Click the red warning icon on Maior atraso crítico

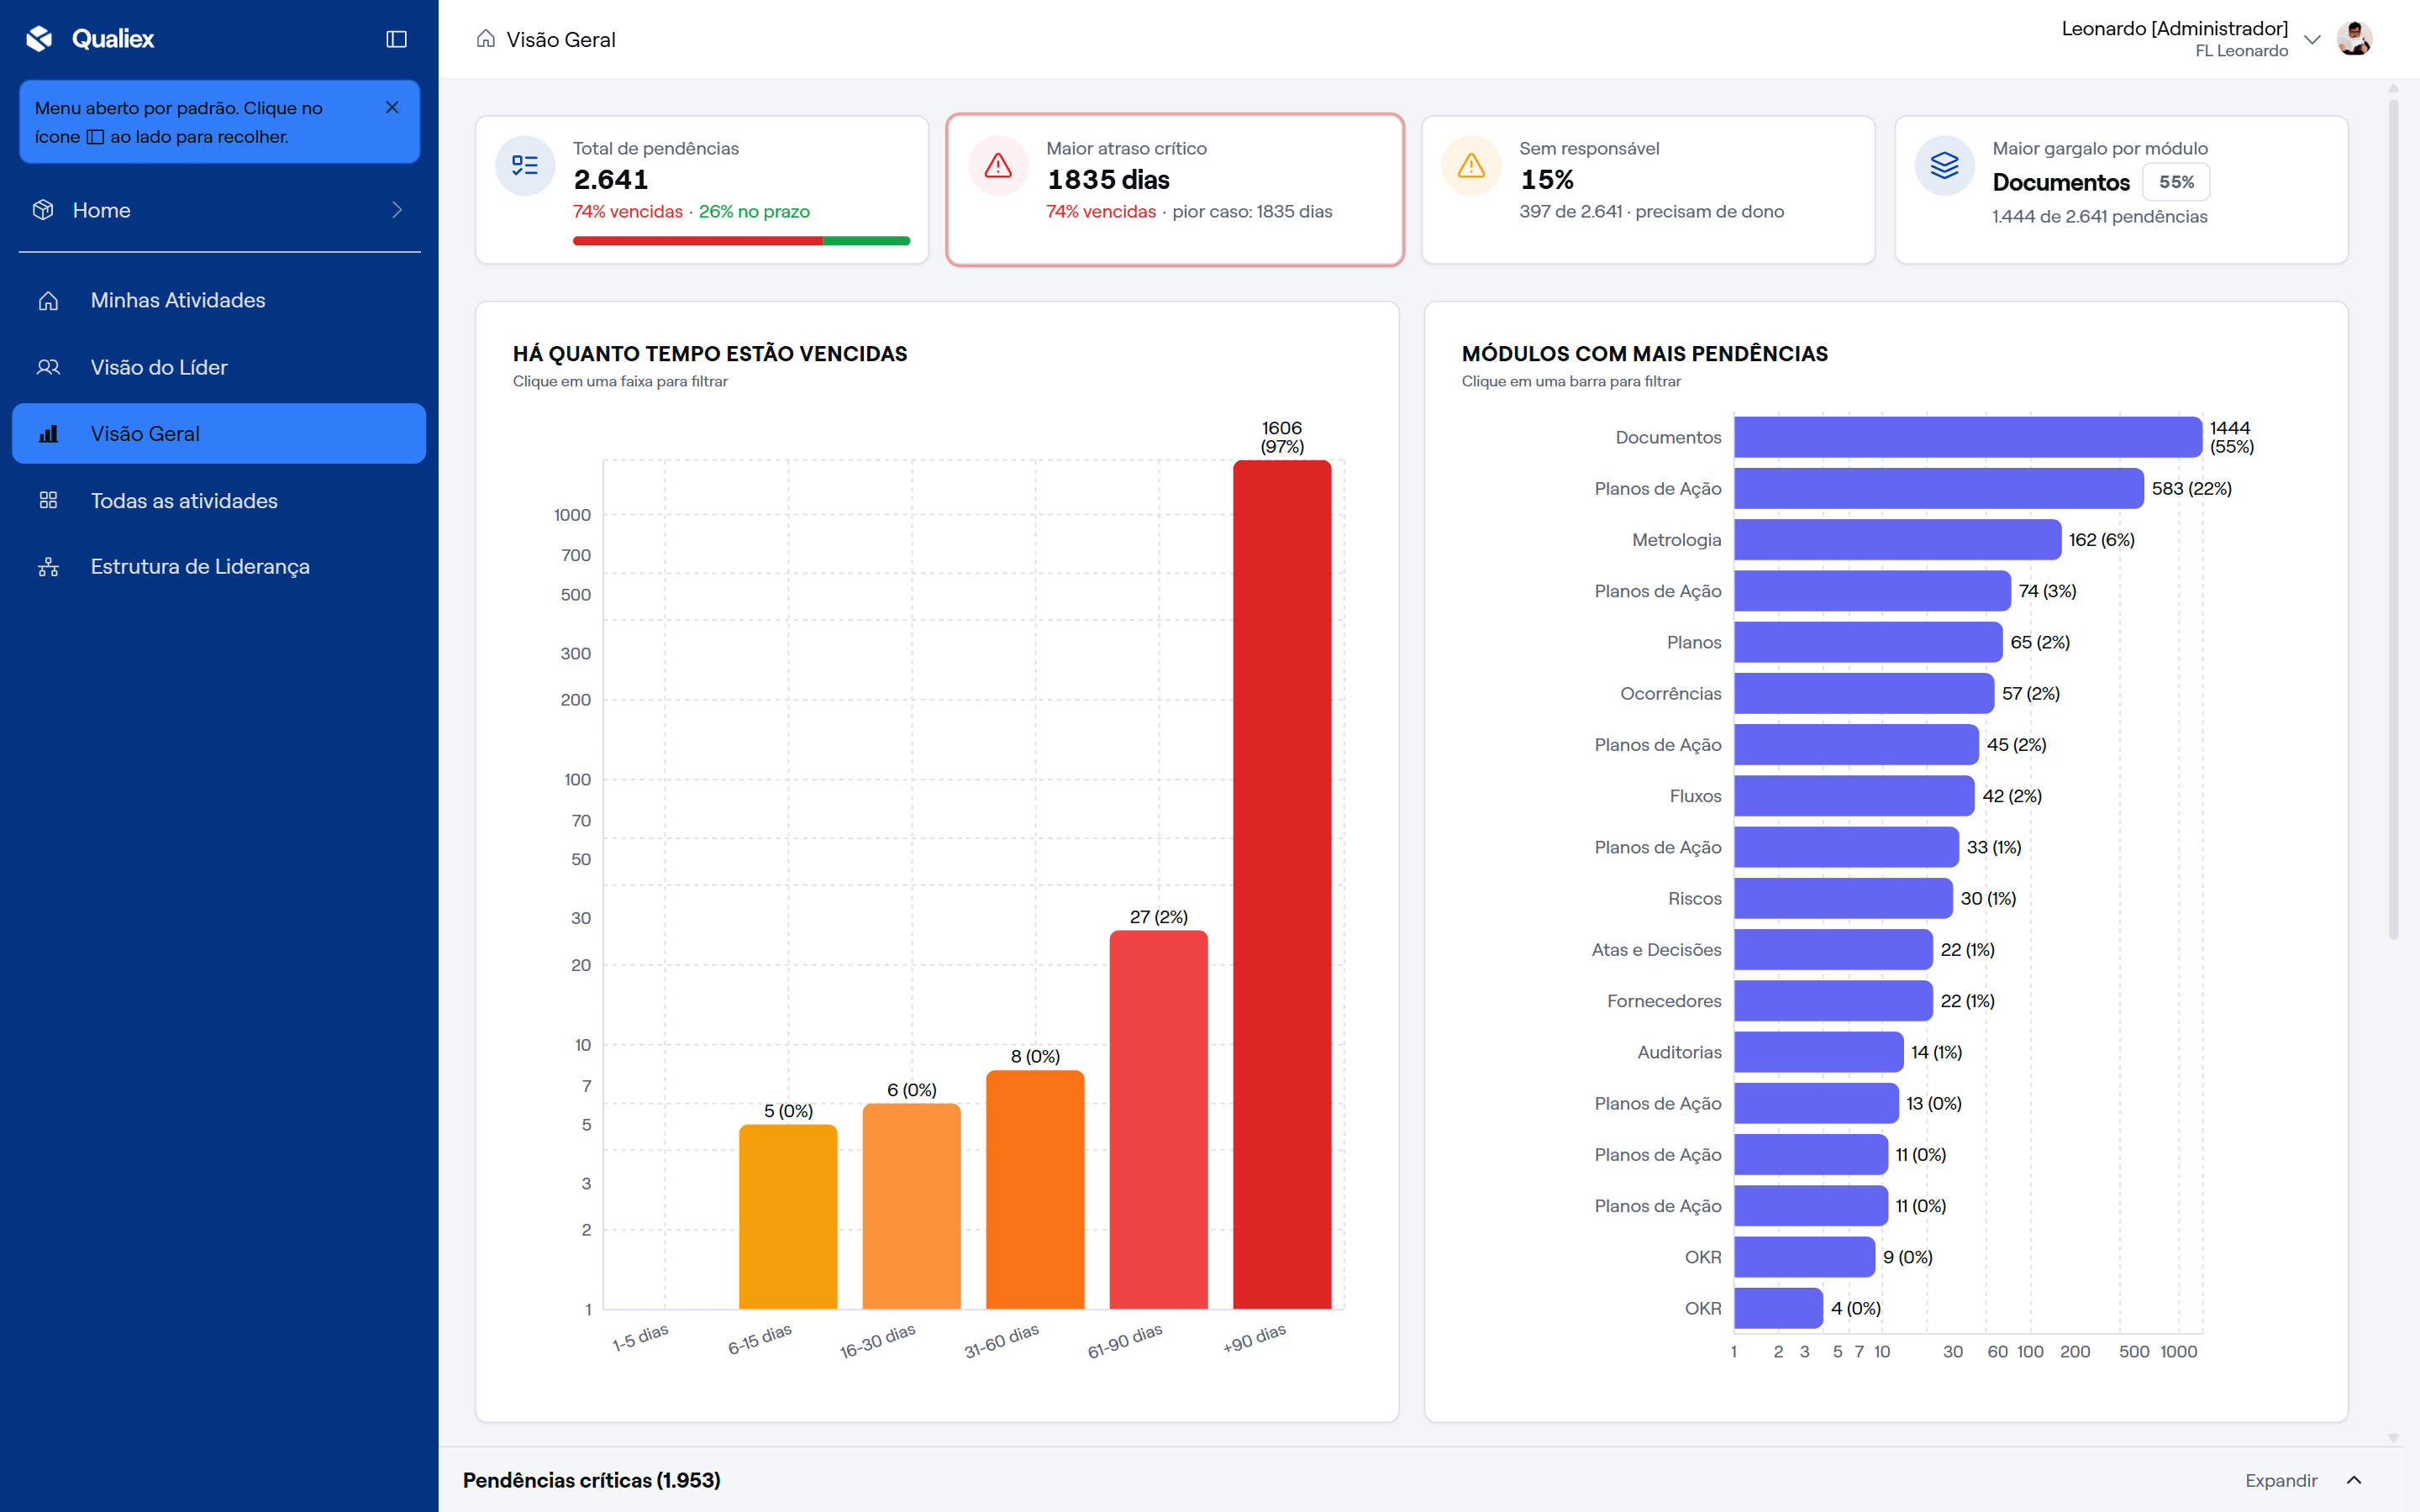pos(998,165)
